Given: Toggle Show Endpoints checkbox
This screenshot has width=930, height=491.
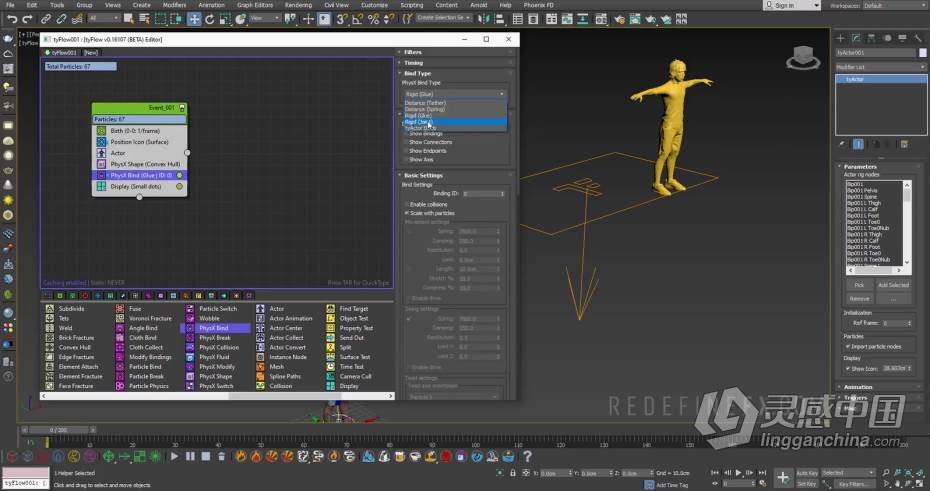Looking at the screenshot, I should (x=407, y=151).
